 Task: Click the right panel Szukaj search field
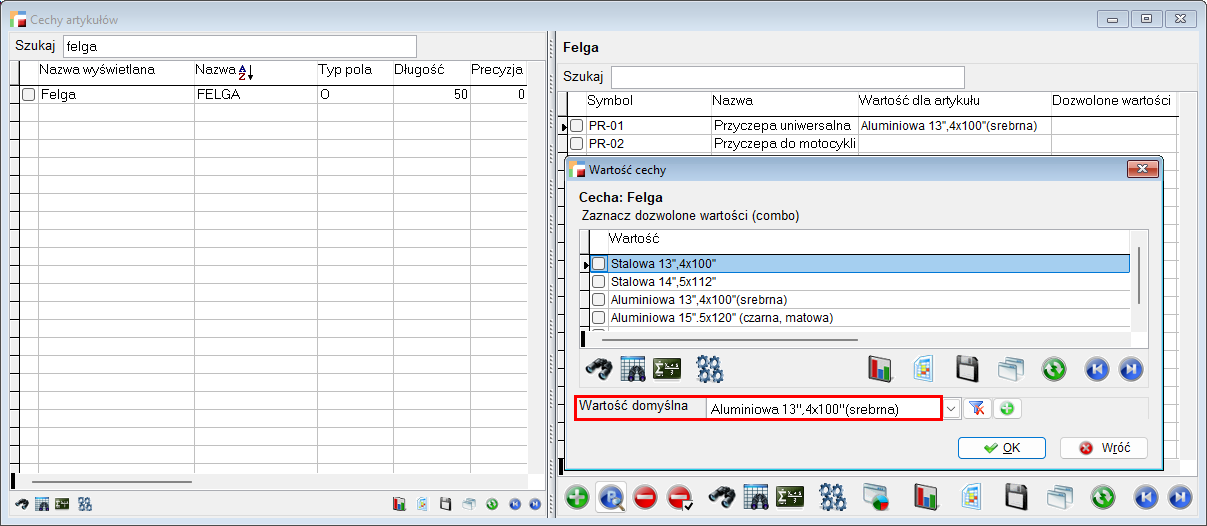click(x=787, y=77)
